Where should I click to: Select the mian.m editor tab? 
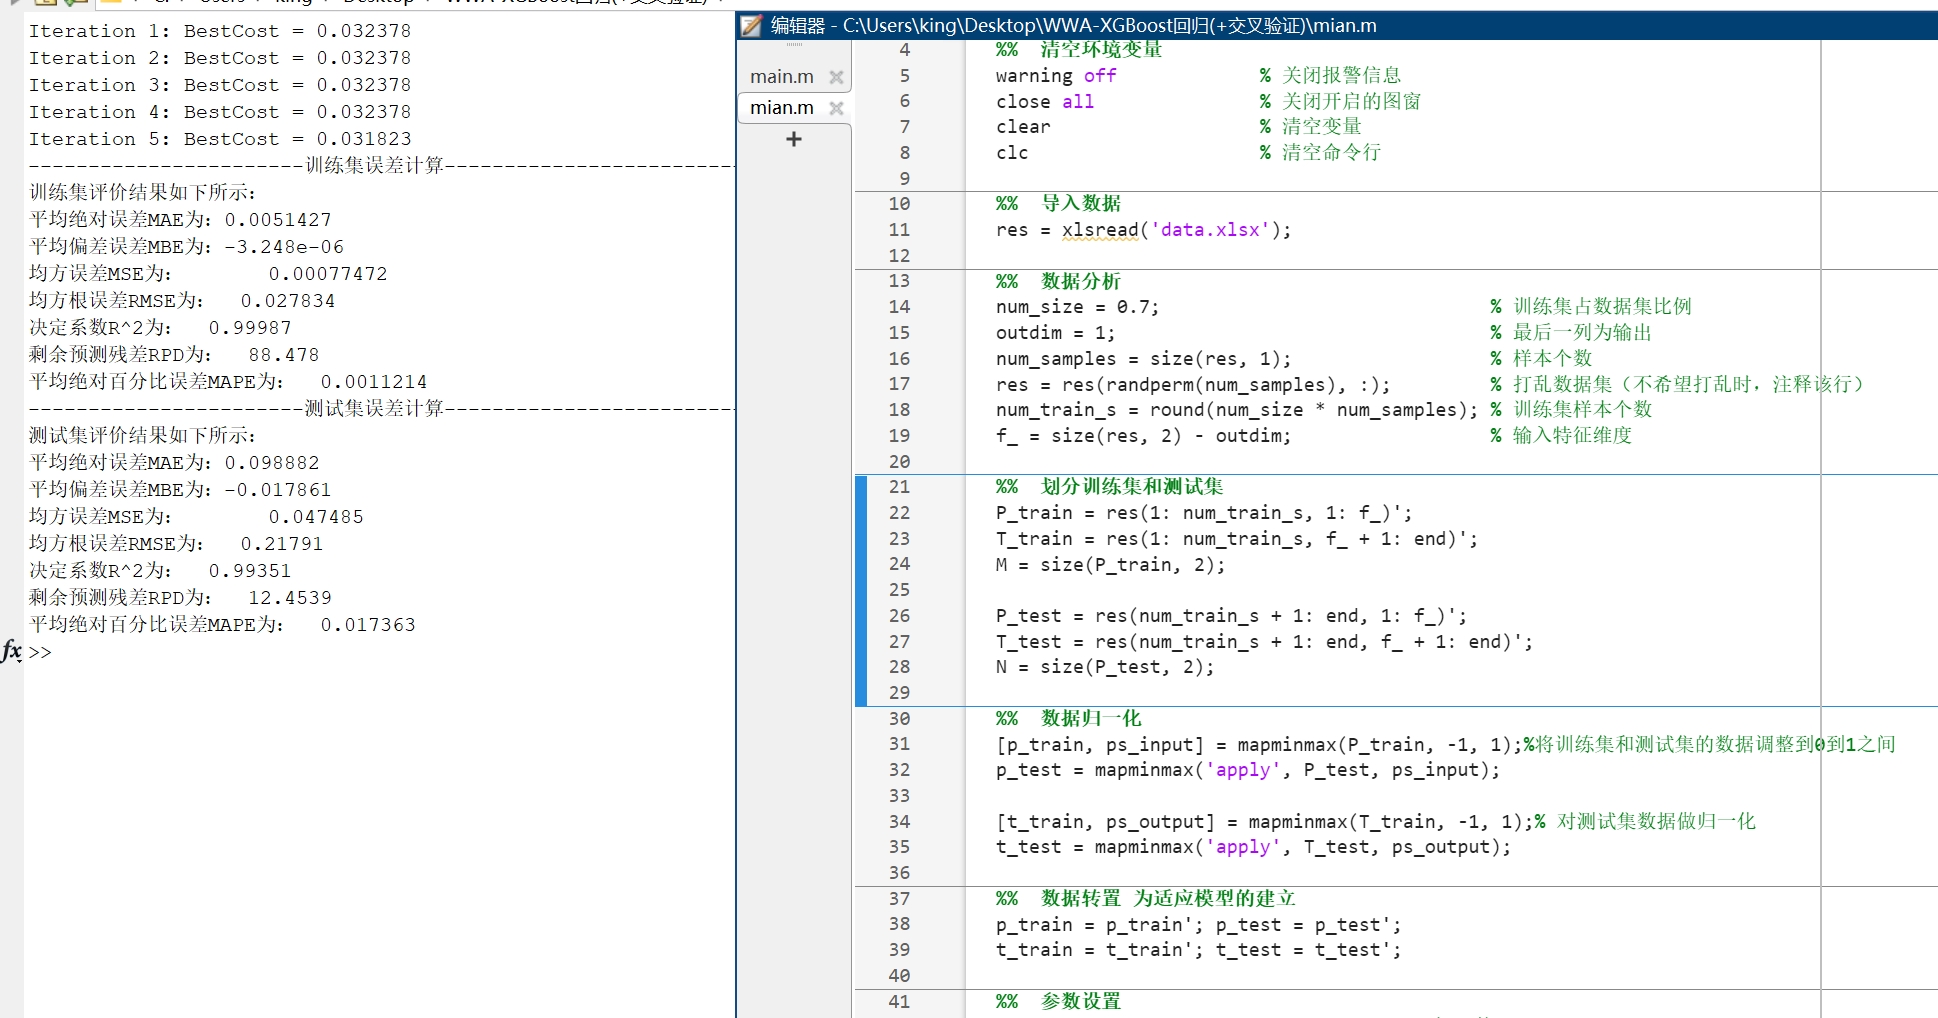click(780, 108)
